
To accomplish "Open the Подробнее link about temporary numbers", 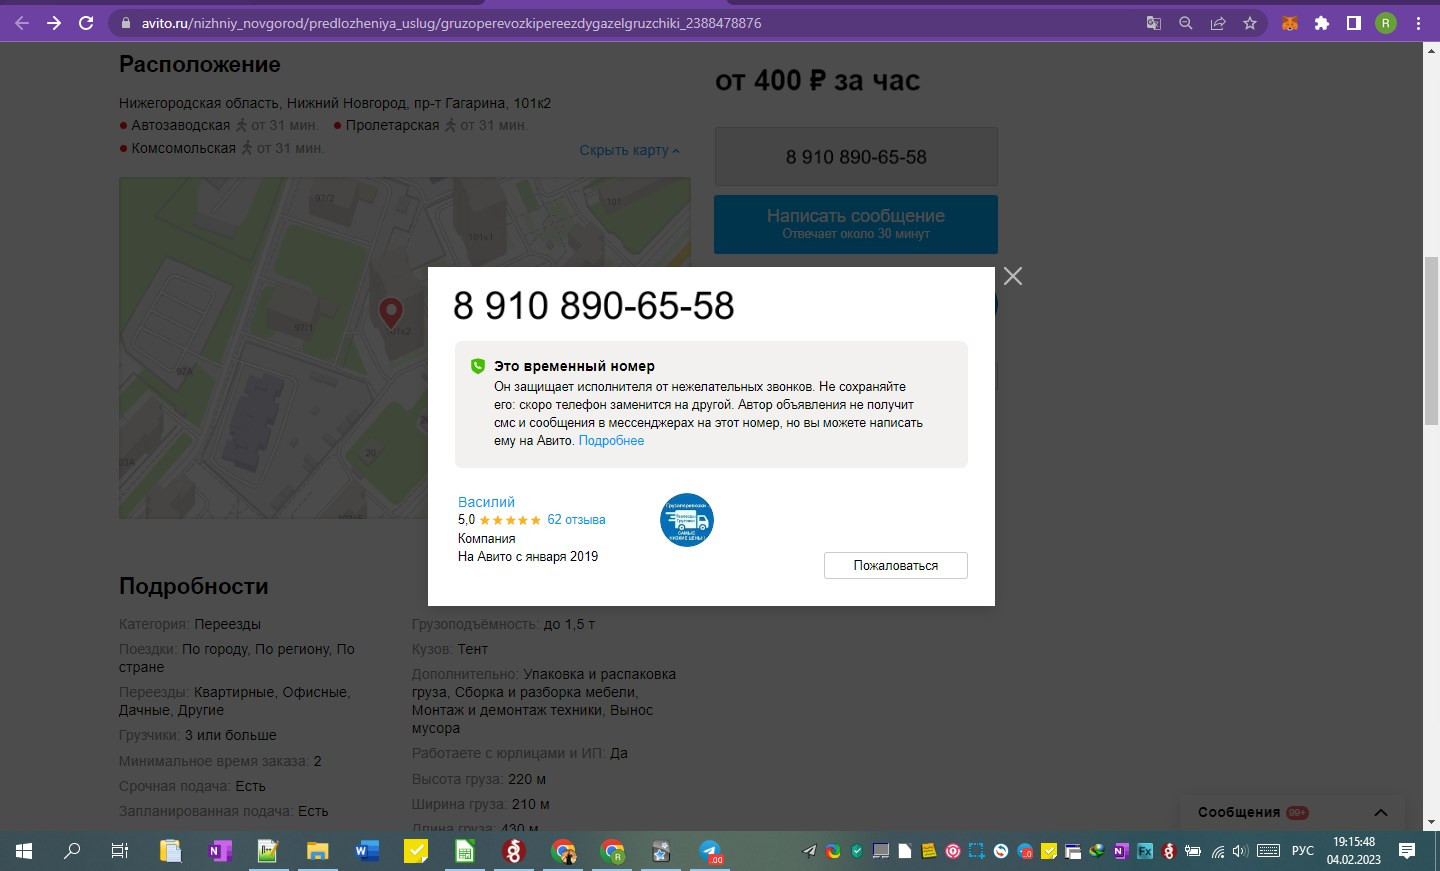I will (611, 441).
